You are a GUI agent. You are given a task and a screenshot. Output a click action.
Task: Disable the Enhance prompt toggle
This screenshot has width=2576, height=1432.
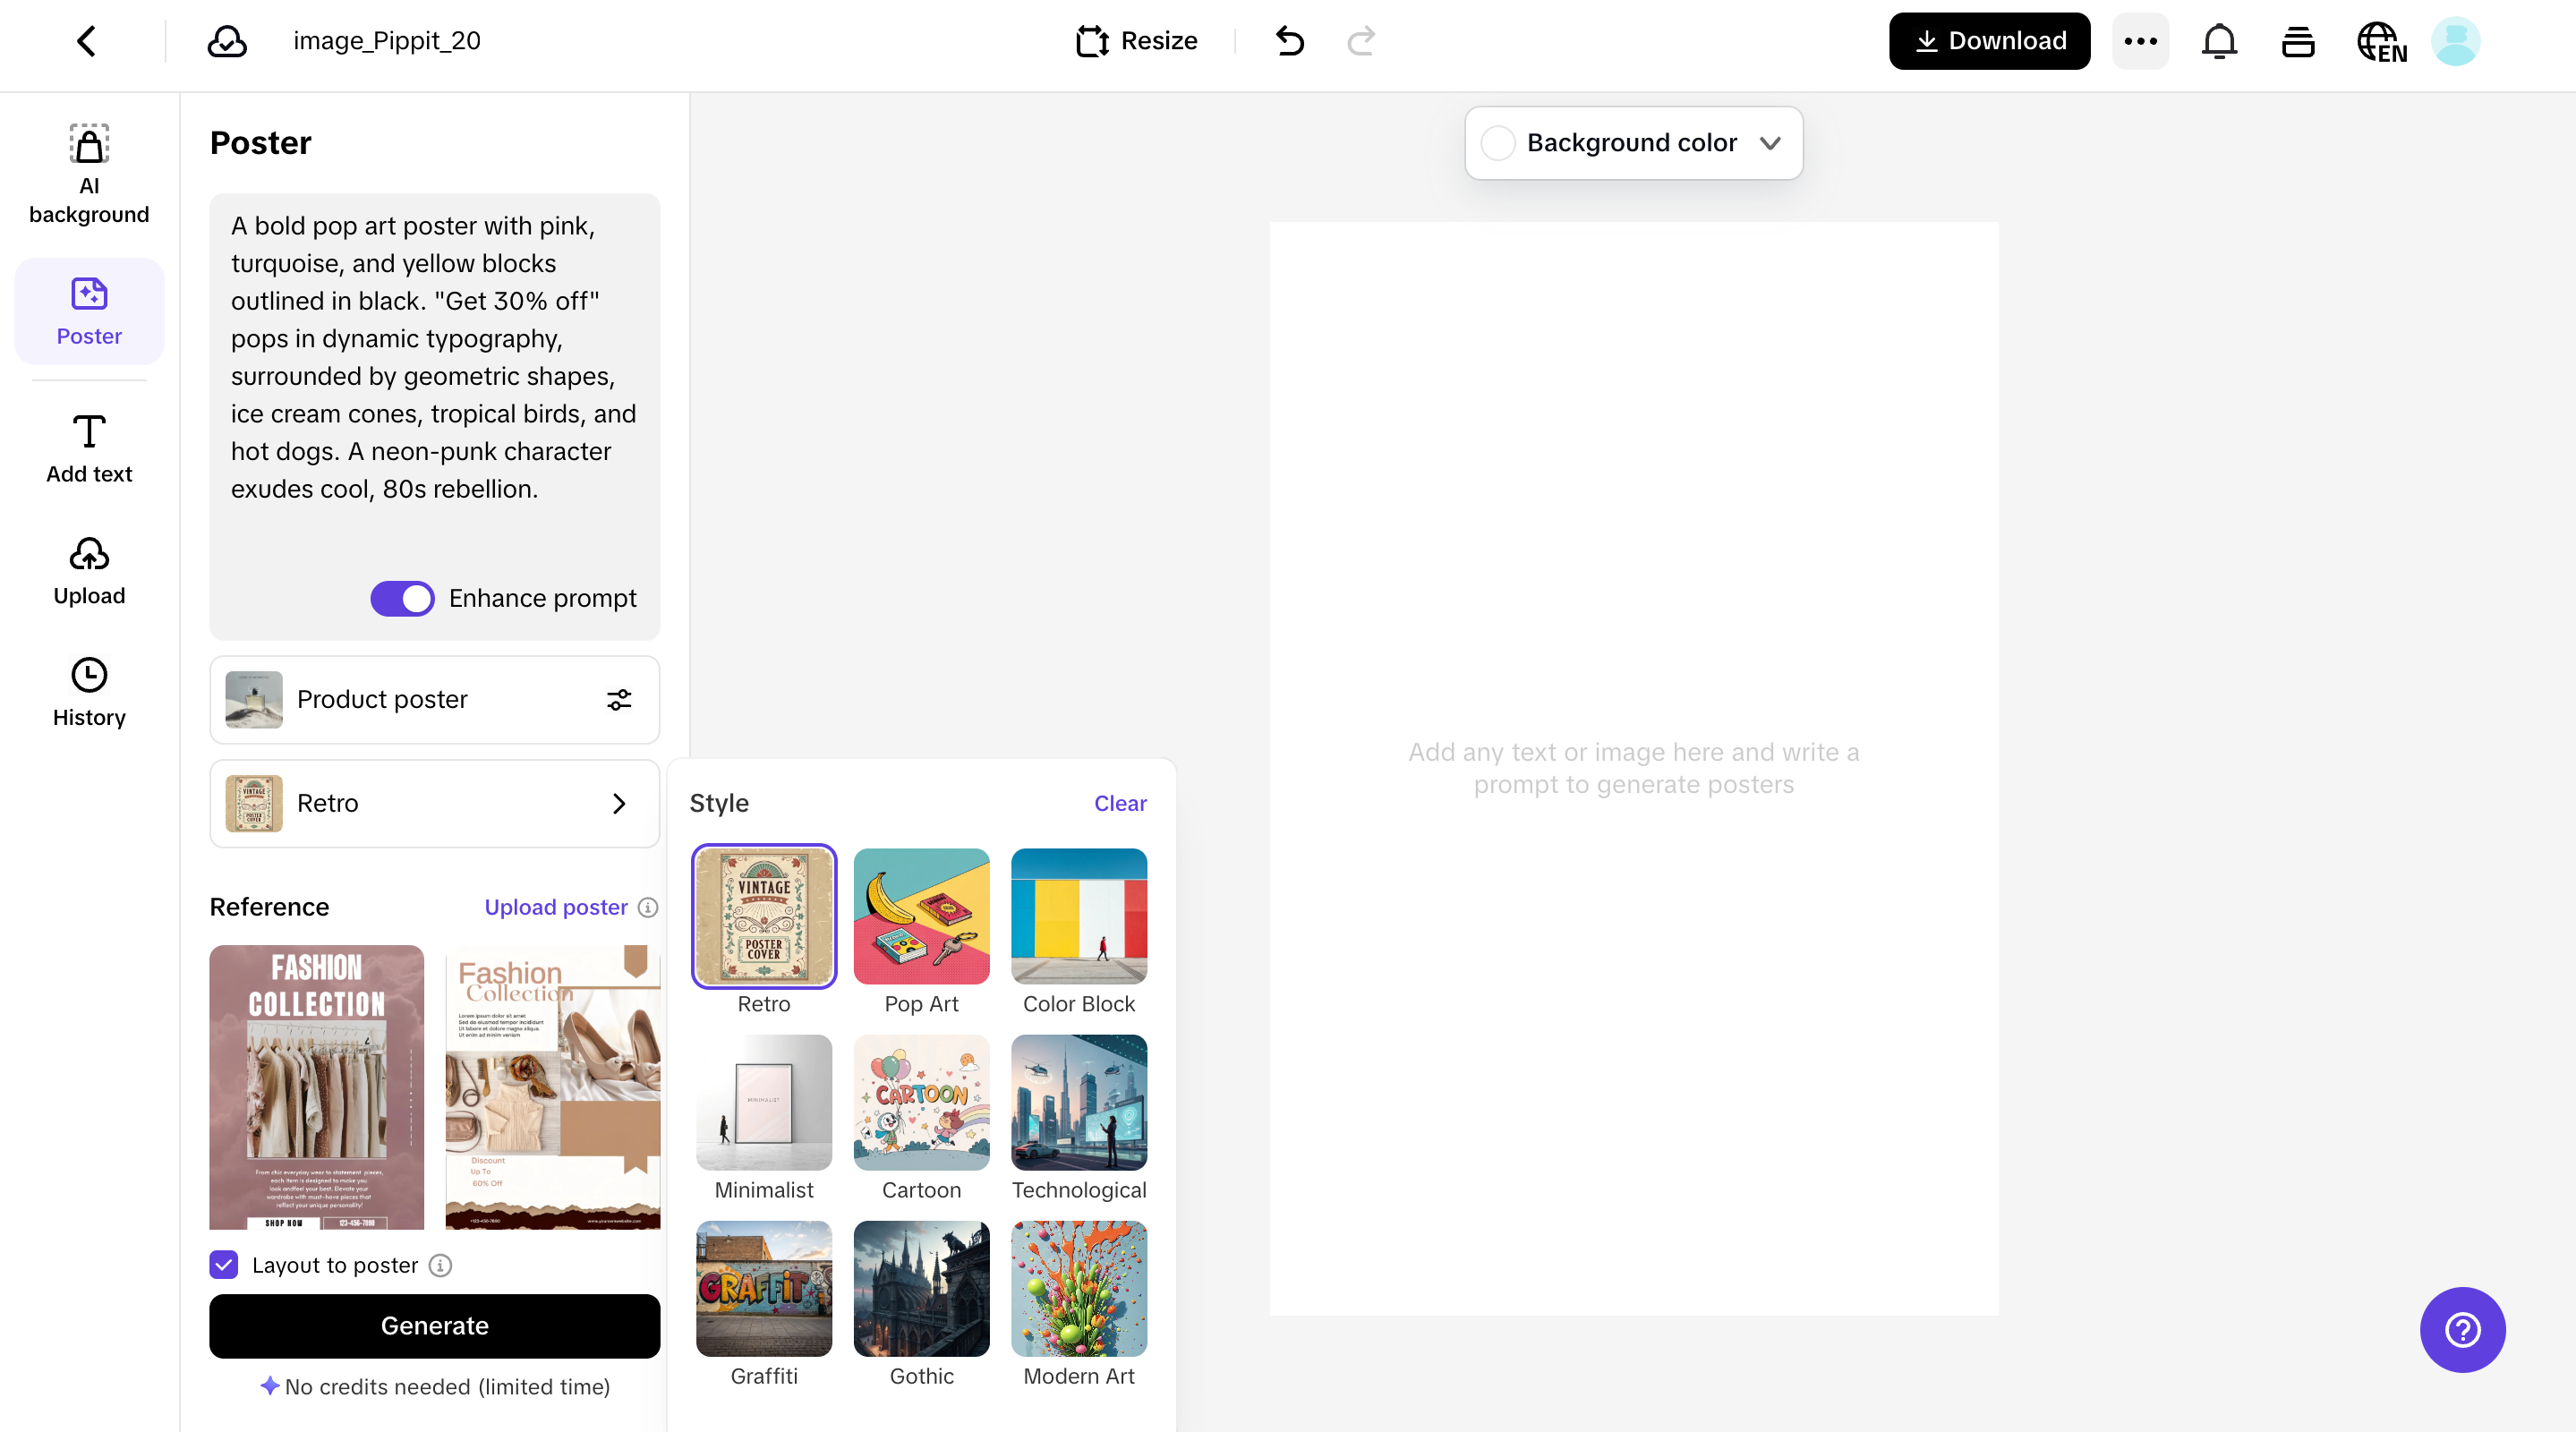click(402, 598)
